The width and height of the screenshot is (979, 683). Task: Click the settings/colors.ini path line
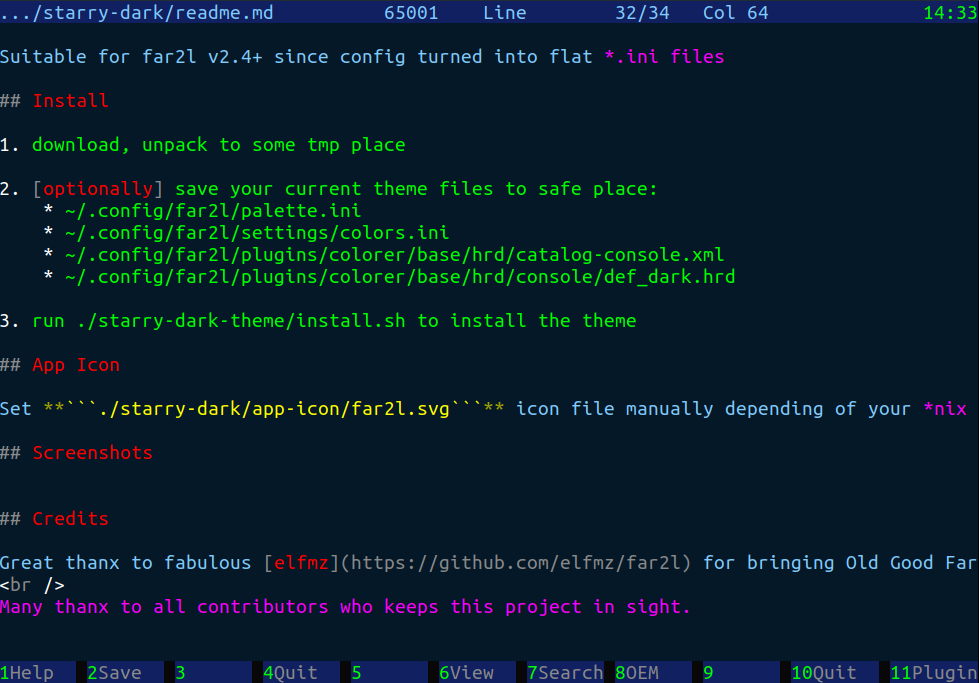click(257, 233)
